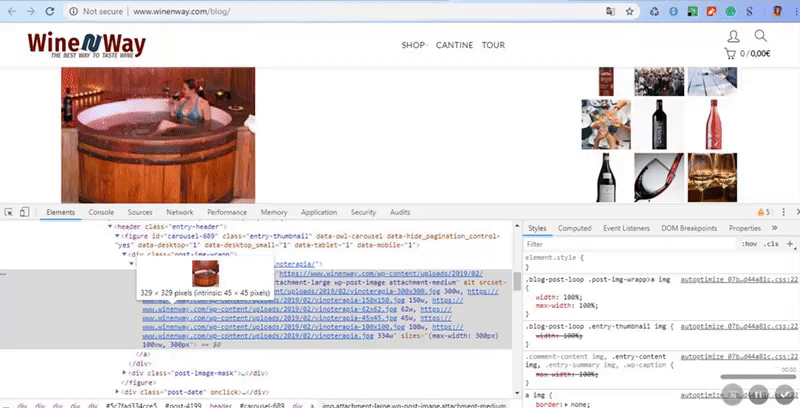Expand the div post-date node
Screen dimensions: 800x408
(x=117, y=392)
